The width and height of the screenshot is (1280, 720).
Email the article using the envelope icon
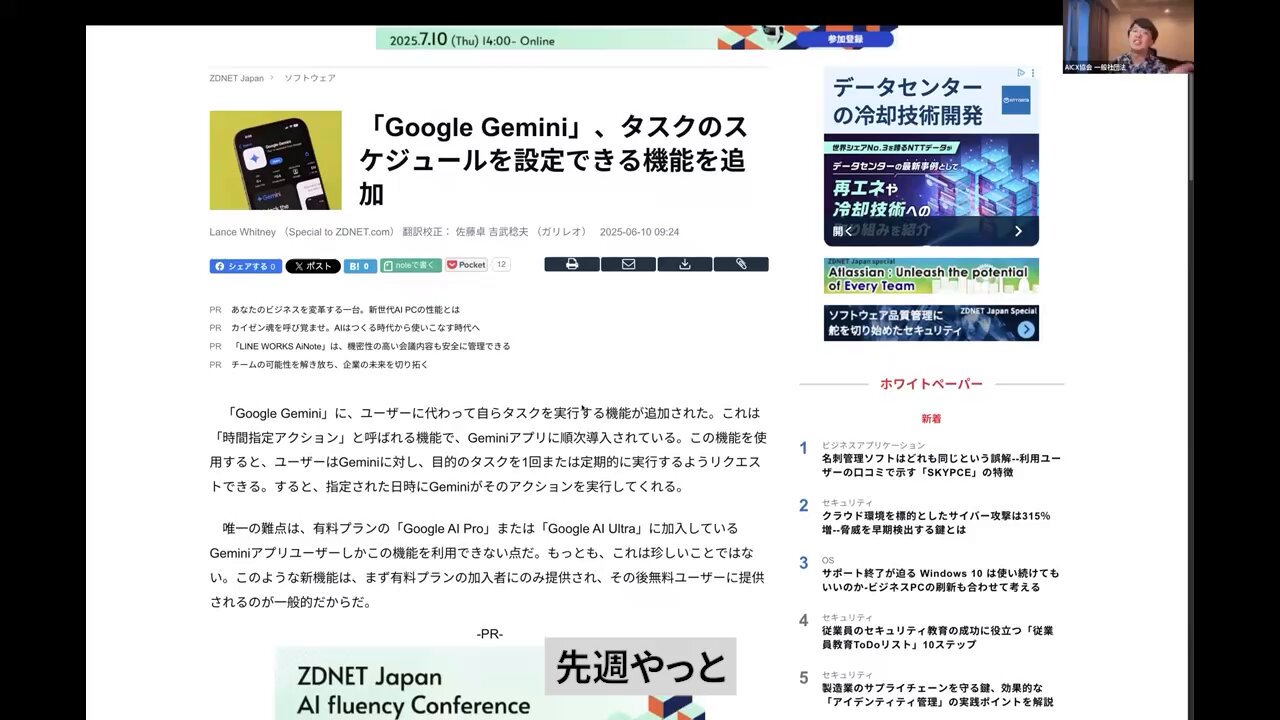pos(628,264)
